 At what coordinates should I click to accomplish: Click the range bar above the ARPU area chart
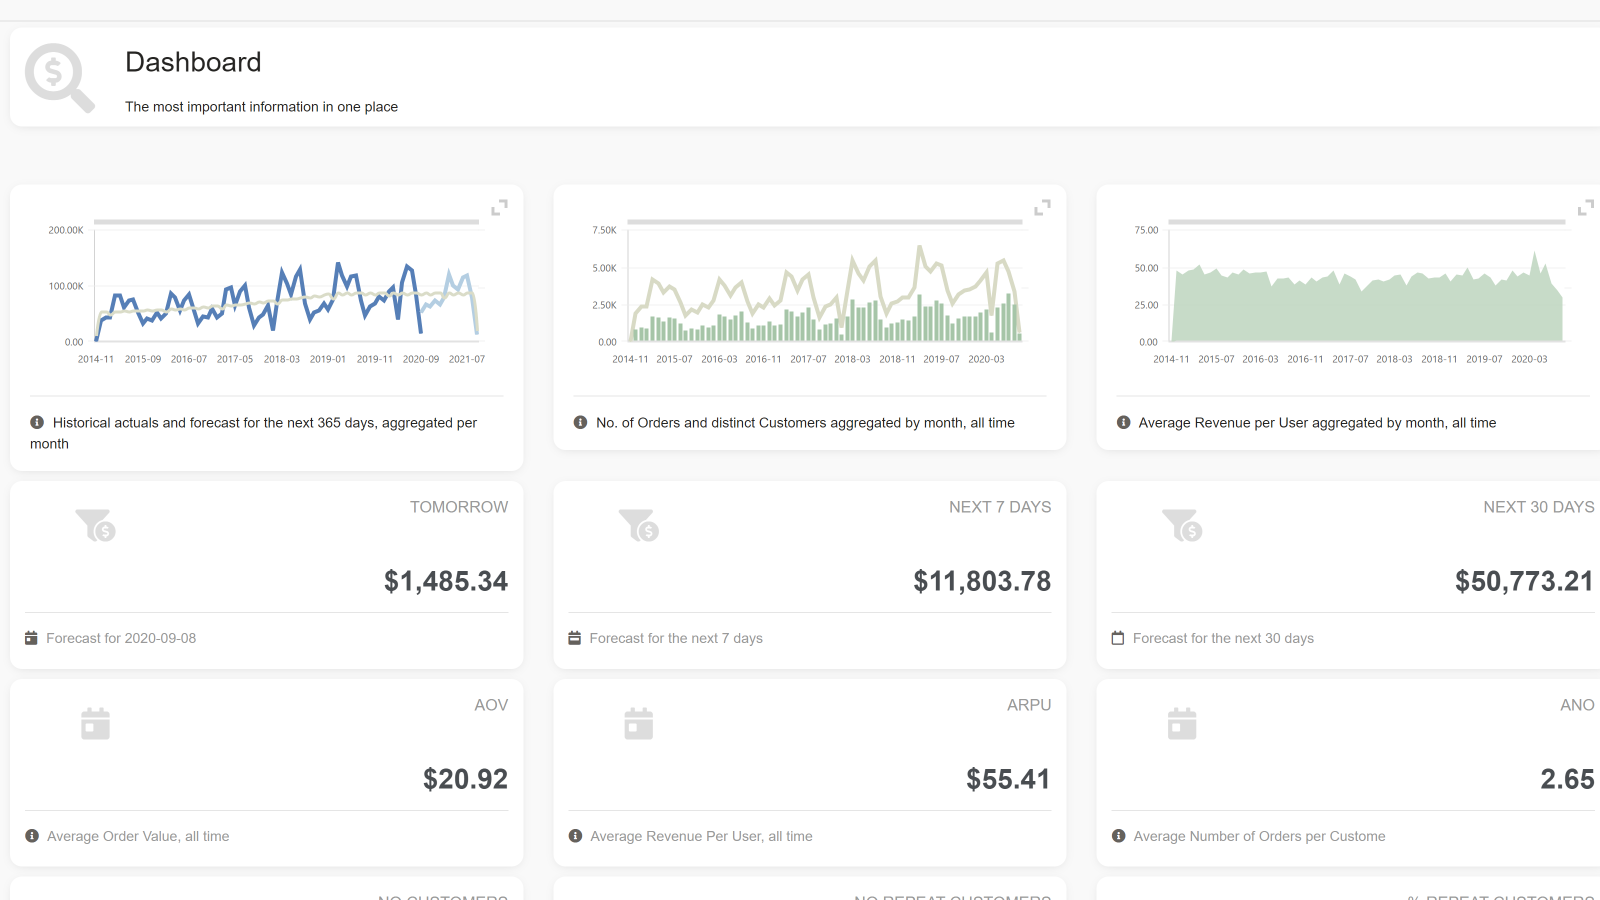pos(1367,222)
